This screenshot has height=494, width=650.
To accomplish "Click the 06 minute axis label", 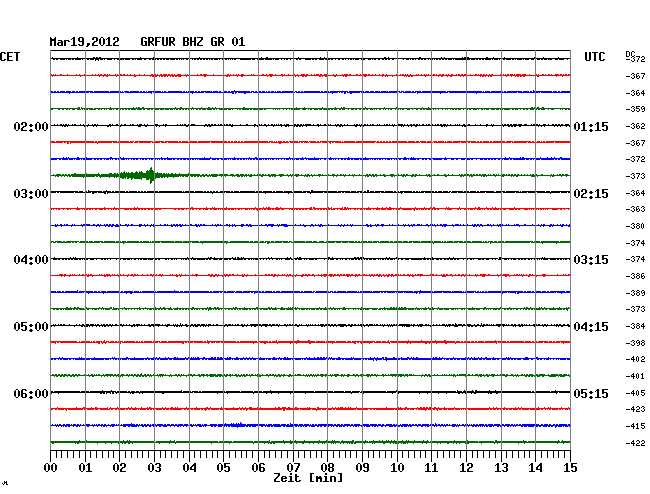I will [x=258, y=468].
